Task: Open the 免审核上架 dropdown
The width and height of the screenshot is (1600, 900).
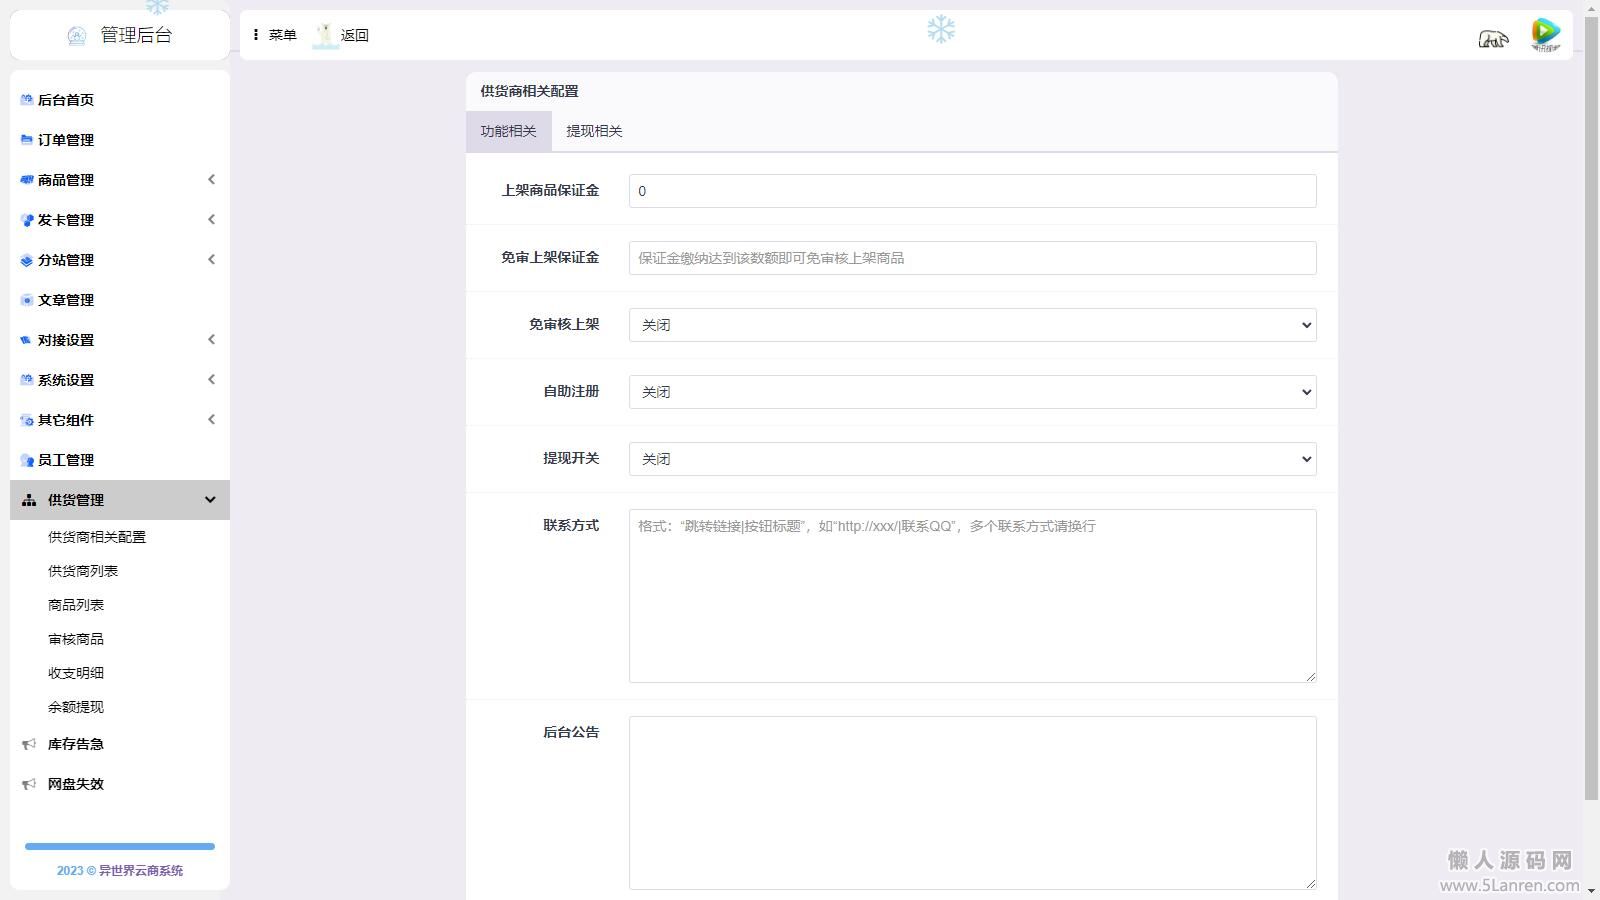Action: click(x=972, y=325)
